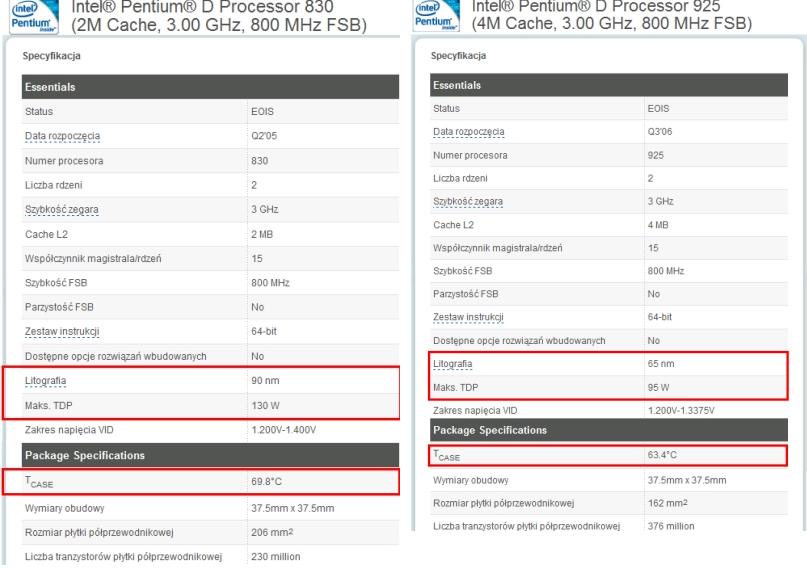Click the Essentials header in the 830 table
Image resolution: width=807 pixels, height=568 pixels.
click(x=210, y=87)
